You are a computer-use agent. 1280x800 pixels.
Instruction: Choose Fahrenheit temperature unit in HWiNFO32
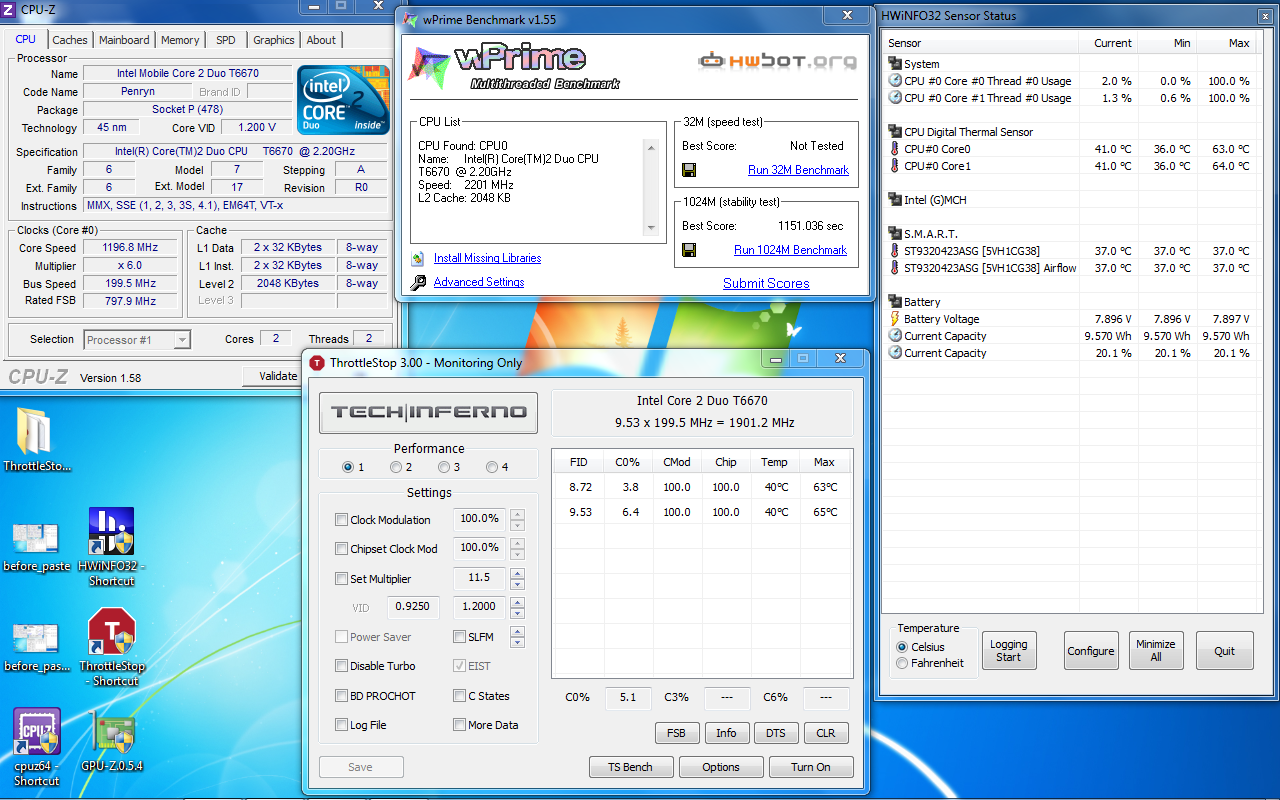click(x=902, y=663)
